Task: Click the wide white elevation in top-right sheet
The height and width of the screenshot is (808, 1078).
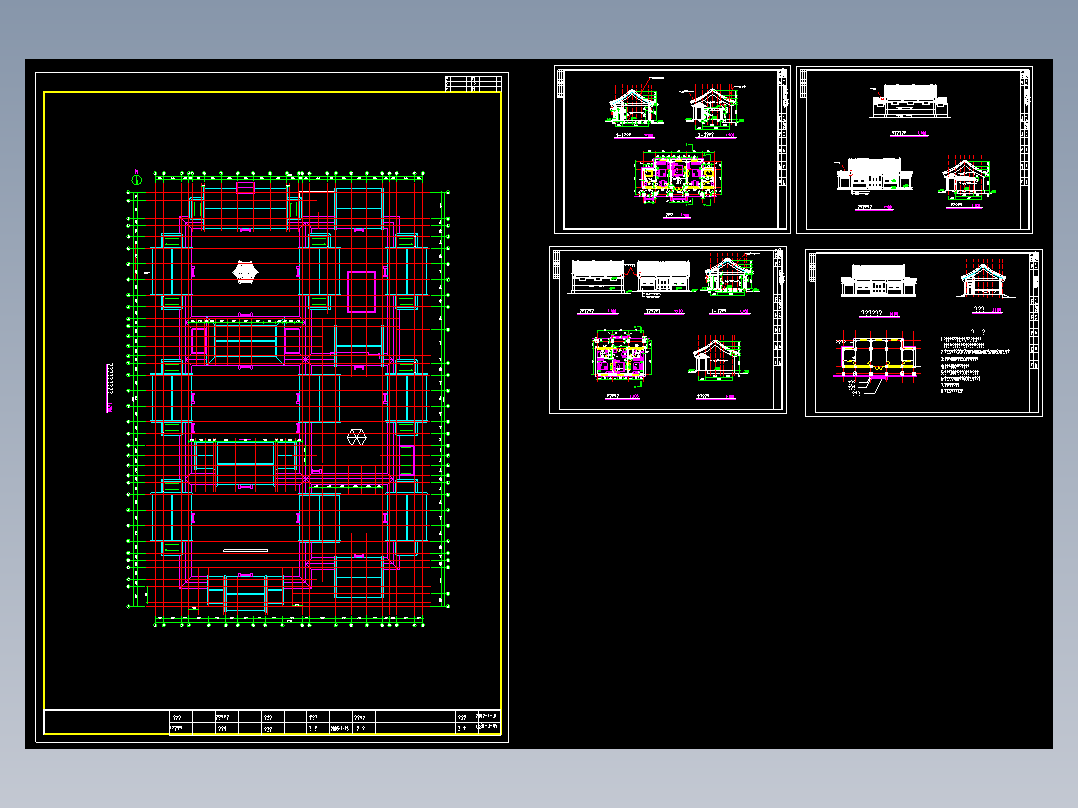Action: click(x=910, y=101)
